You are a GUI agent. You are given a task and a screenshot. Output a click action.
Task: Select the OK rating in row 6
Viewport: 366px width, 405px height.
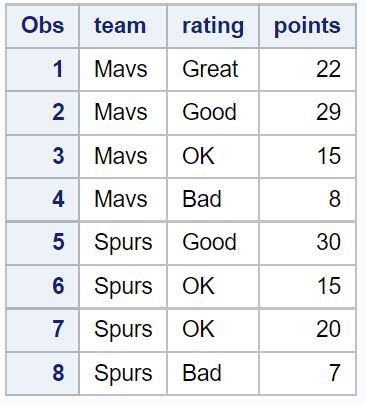tap(213, 286)
